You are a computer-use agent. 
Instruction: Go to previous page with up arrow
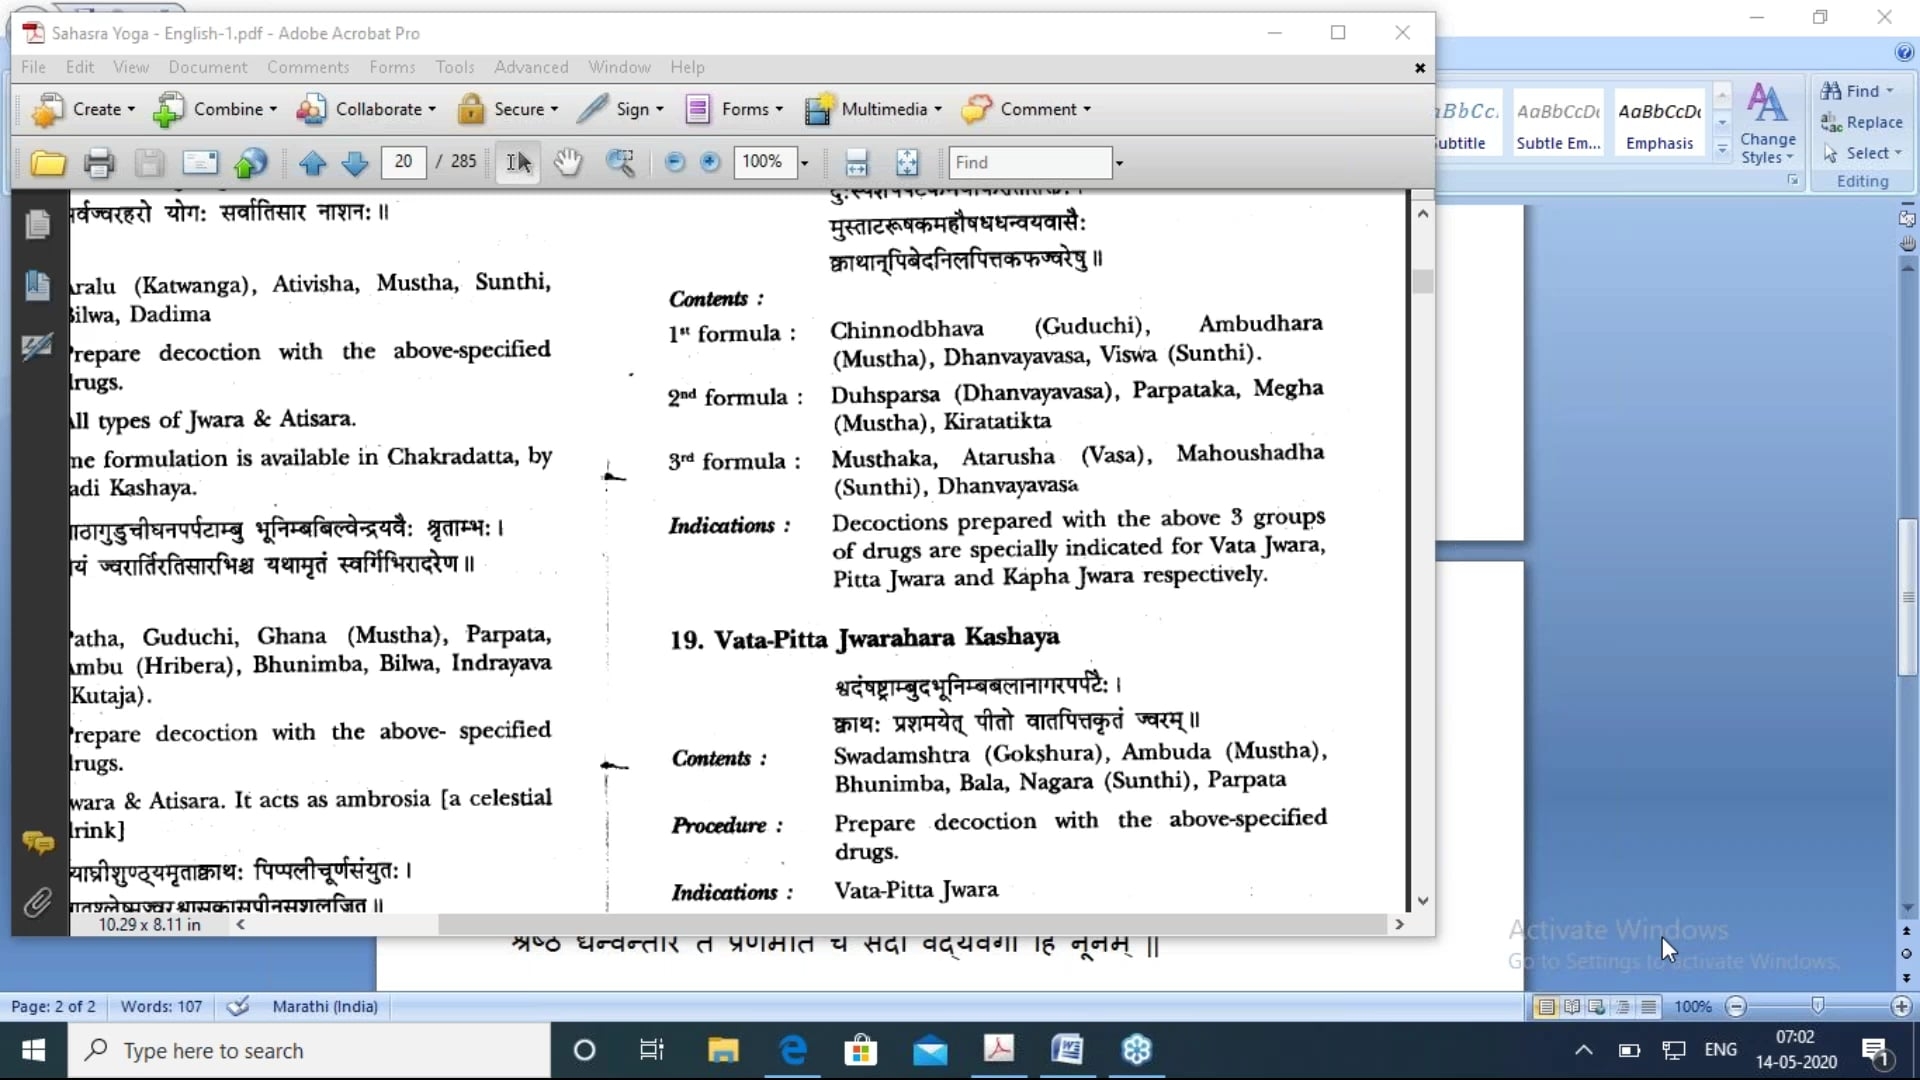(313, 163)
